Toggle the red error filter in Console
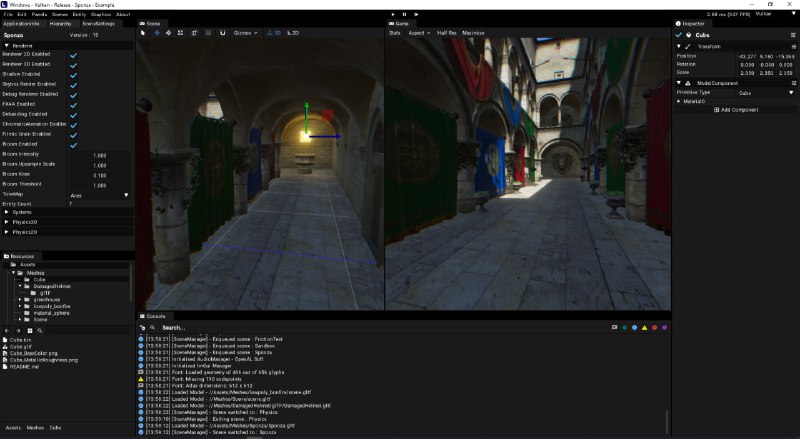This screenshot has height=439, width=800. tap(655, 328)
